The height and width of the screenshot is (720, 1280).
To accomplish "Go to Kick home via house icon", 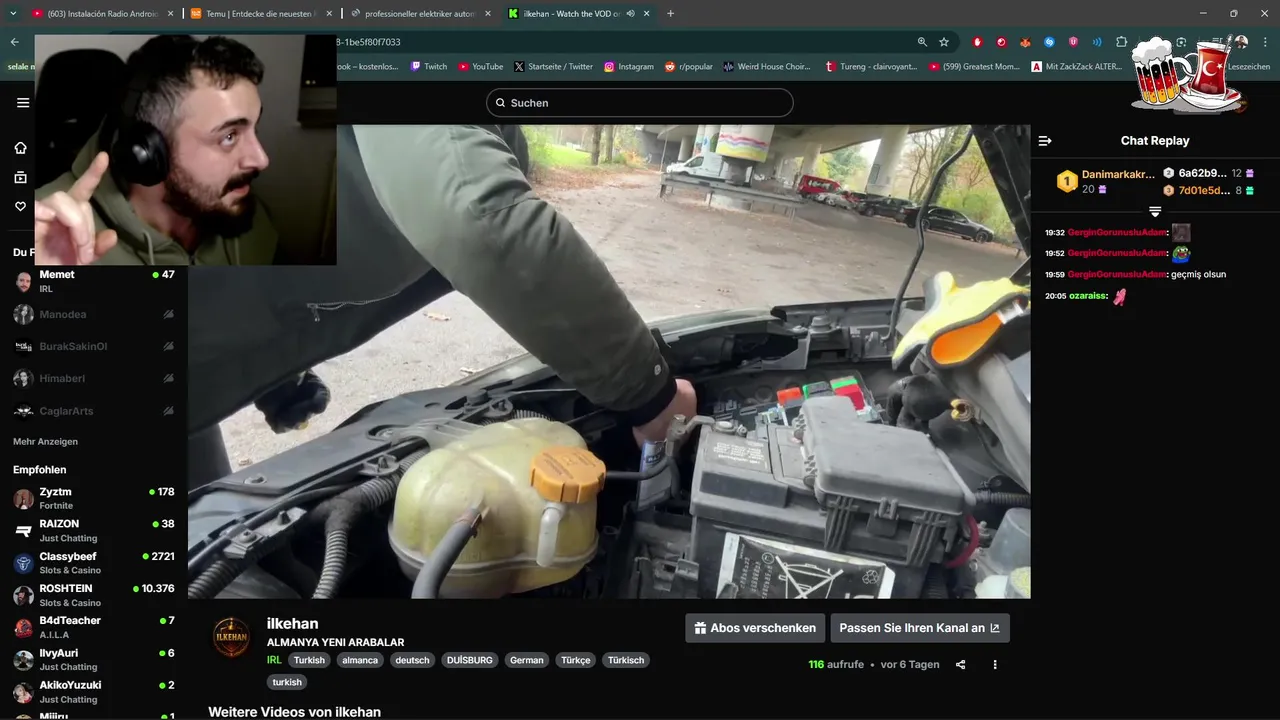I will coord(20,148).
